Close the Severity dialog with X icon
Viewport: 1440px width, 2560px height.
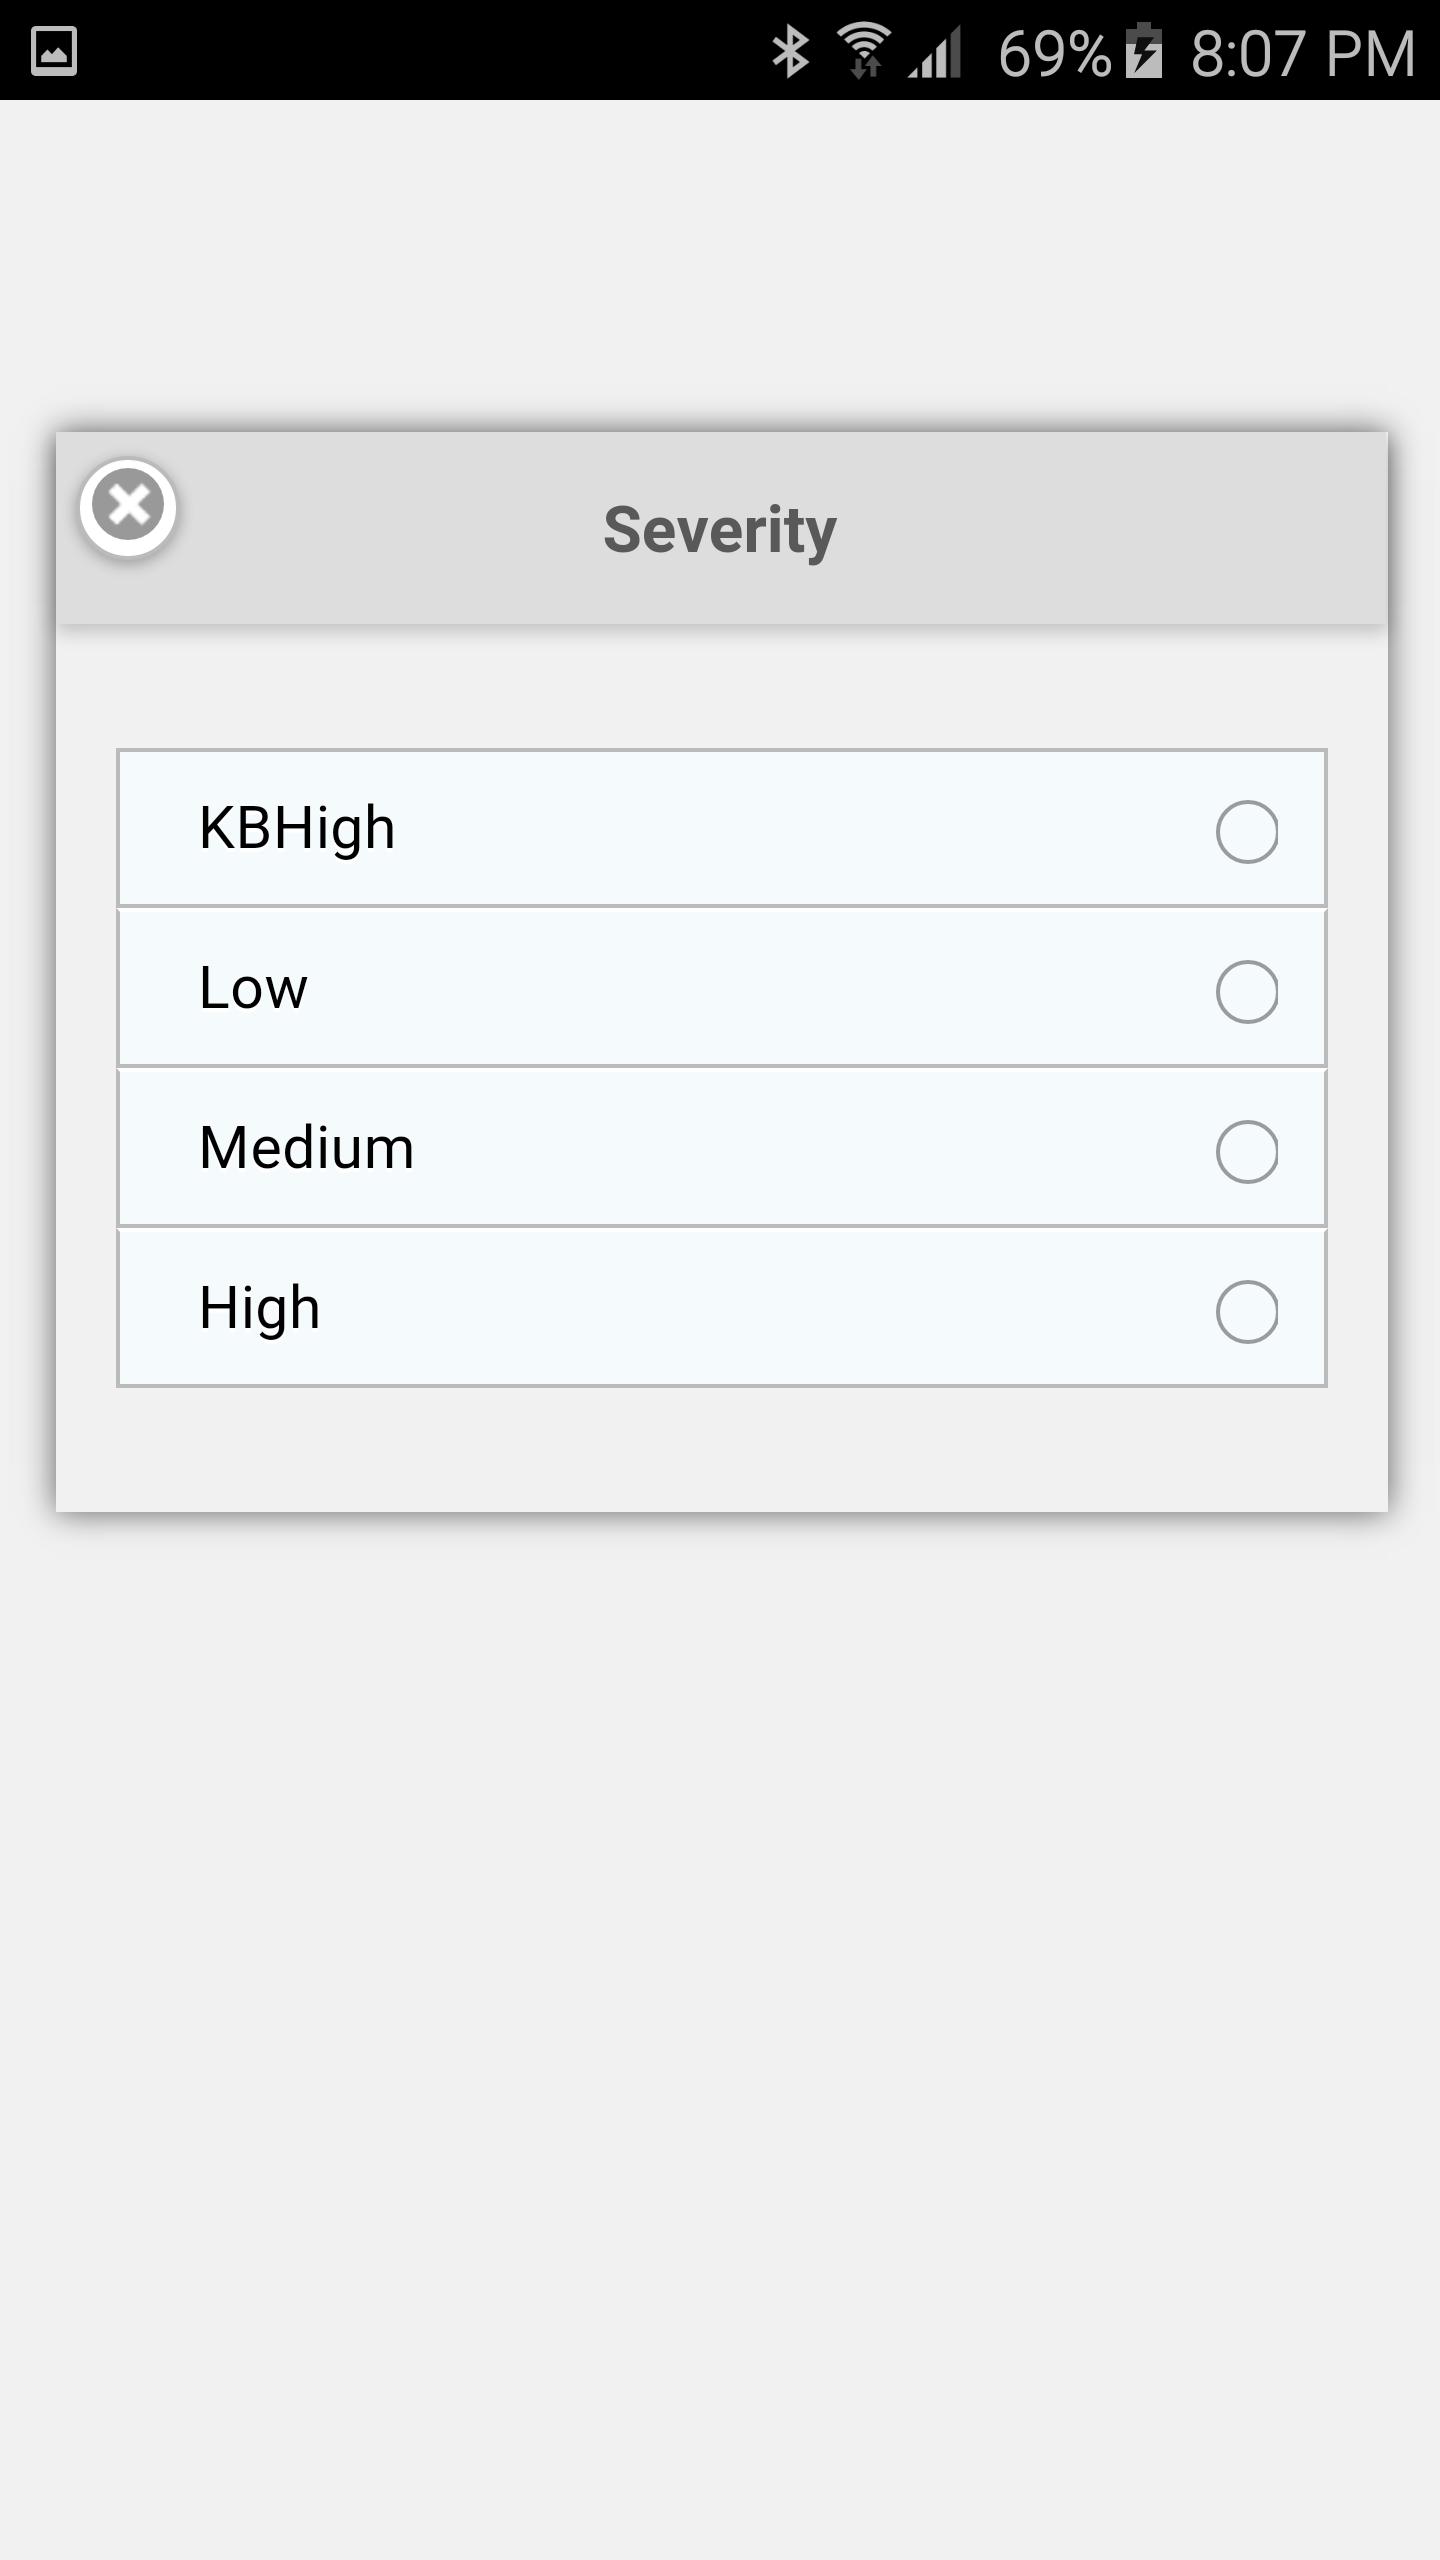coord(128,507)
